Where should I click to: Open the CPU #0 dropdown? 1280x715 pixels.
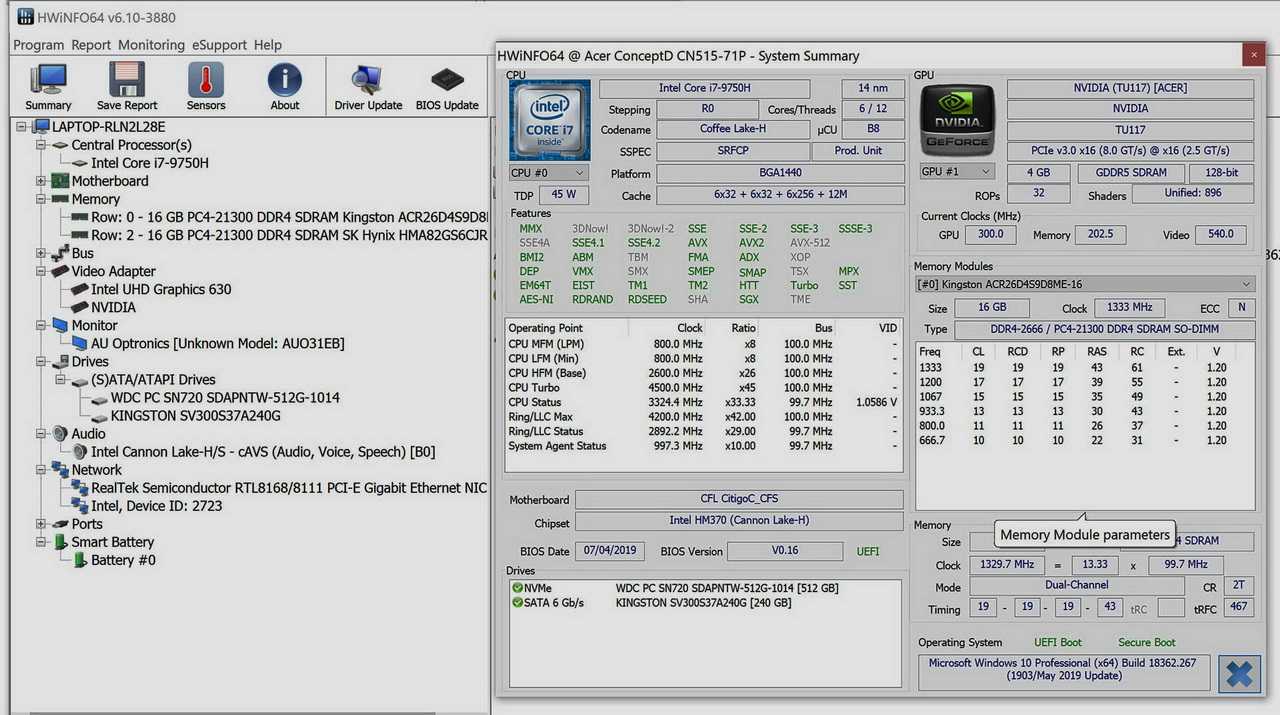547,173
